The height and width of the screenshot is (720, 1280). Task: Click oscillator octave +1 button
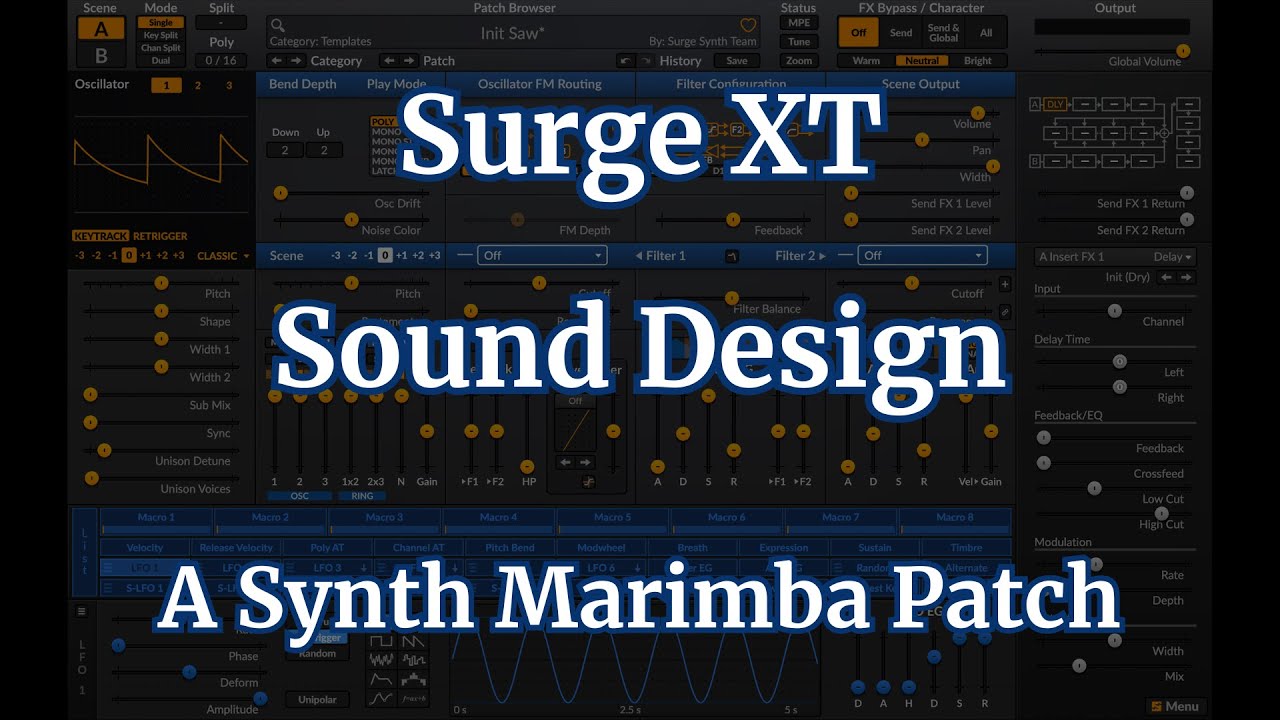tap(147, 256)
